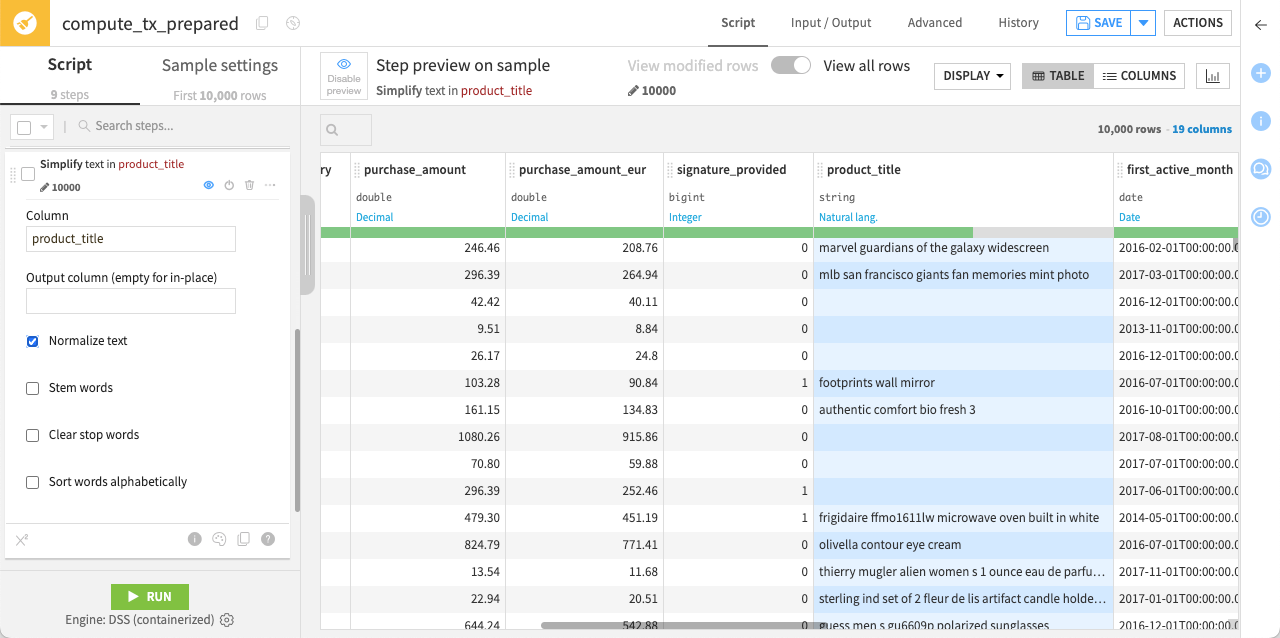The height and width of the screenshot is (638, 1280).
Task: Tick the select-all steps checkbox
Action: coord(24,127)
